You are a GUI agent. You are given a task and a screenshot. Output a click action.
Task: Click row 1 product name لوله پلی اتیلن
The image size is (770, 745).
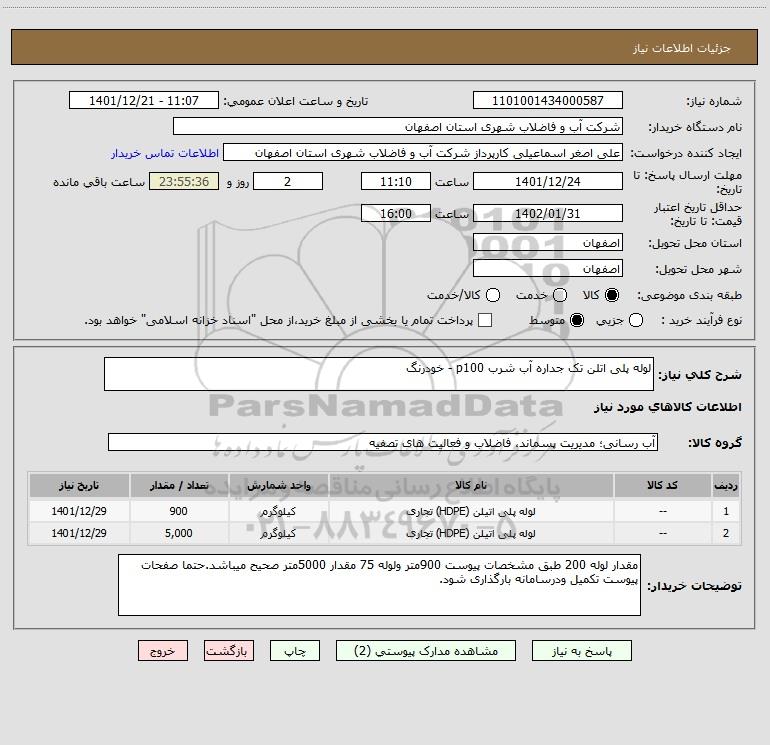click(471, 511)
